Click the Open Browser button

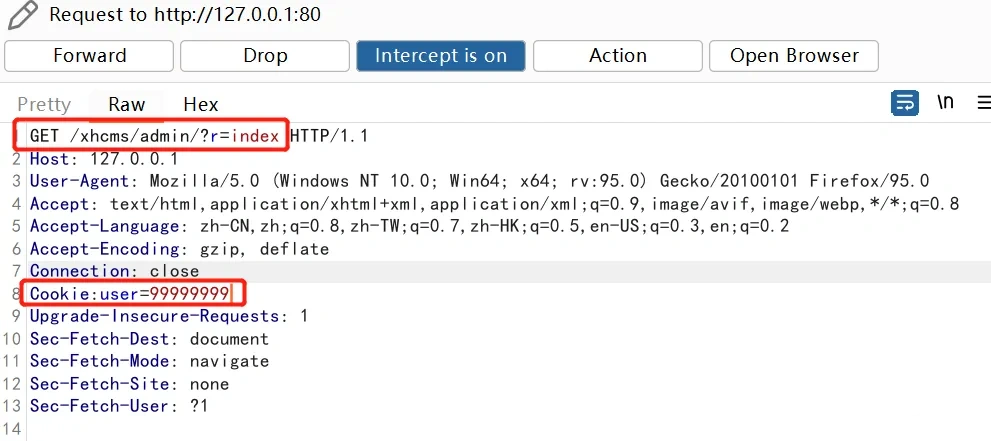[794, 56]
